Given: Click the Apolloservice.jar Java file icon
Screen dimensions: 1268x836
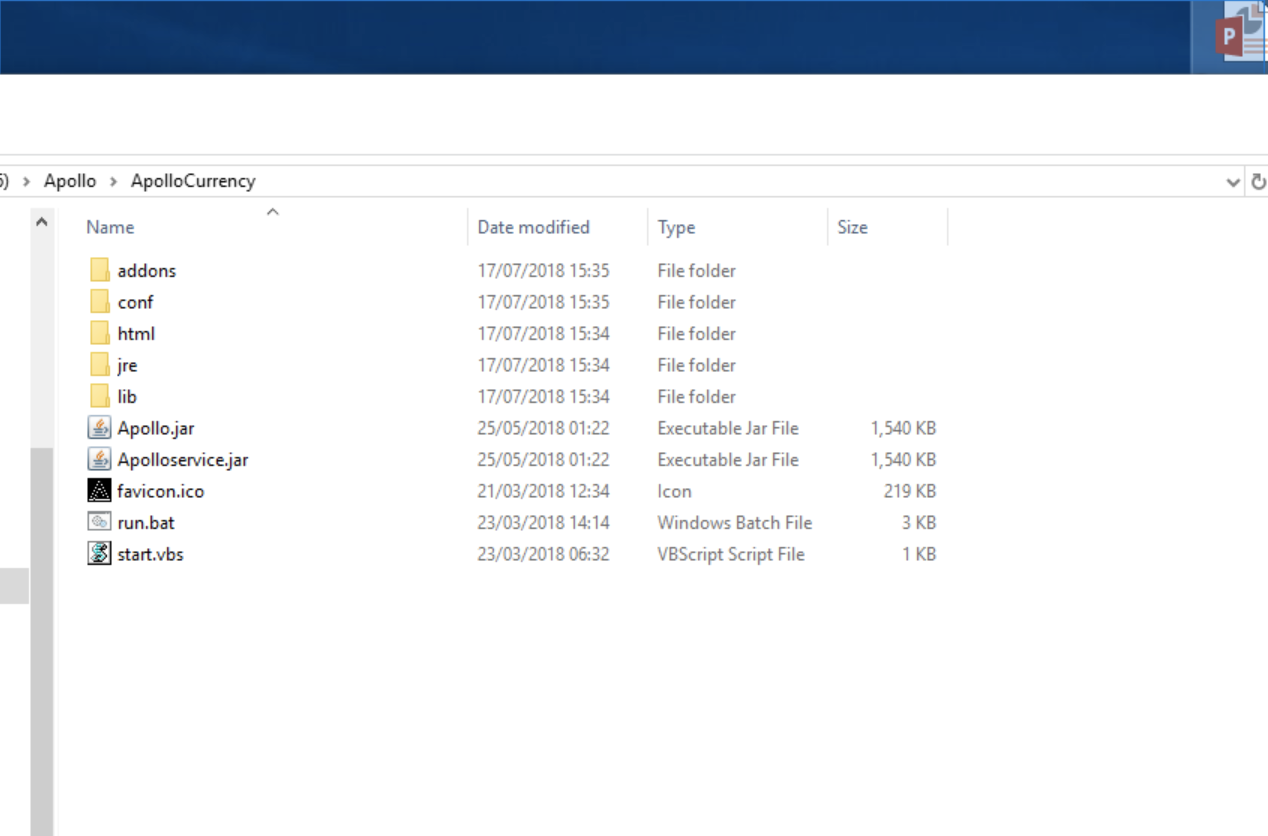Looking at the screenshot, I should point(99,459).
